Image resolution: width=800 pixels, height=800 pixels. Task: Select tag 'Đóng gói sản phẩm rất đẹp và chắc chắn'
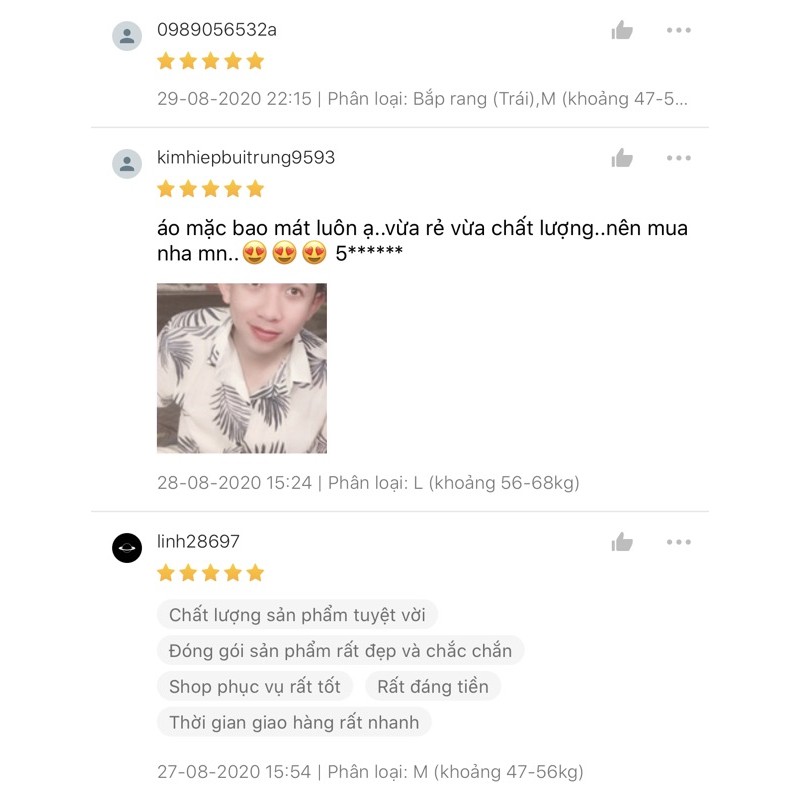point(340,651)
